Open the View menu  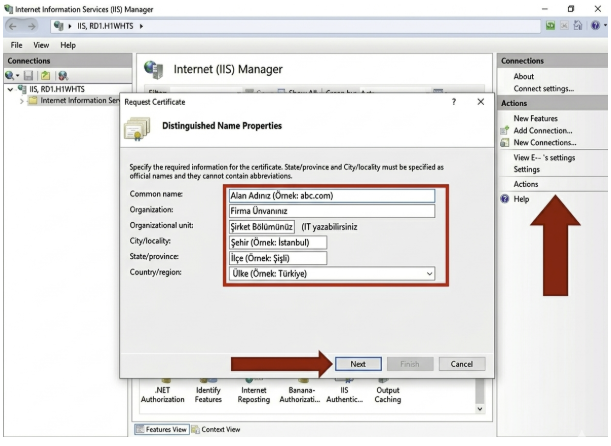click(41, 45)
